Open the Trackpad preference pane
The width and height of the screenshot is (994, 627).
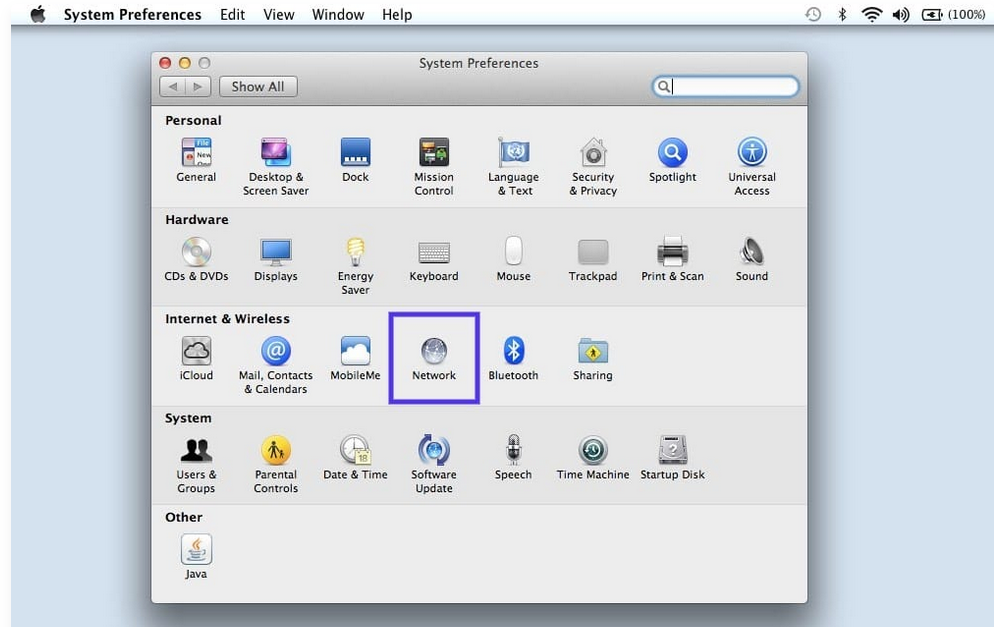tap(593, 259)
